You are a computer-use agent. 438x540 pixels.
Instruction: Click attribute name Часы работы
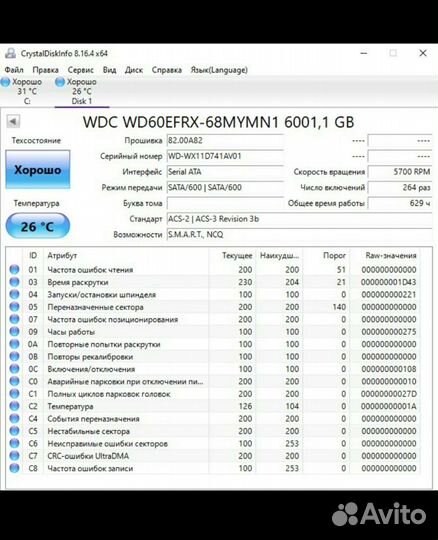(x=71, y=332)
